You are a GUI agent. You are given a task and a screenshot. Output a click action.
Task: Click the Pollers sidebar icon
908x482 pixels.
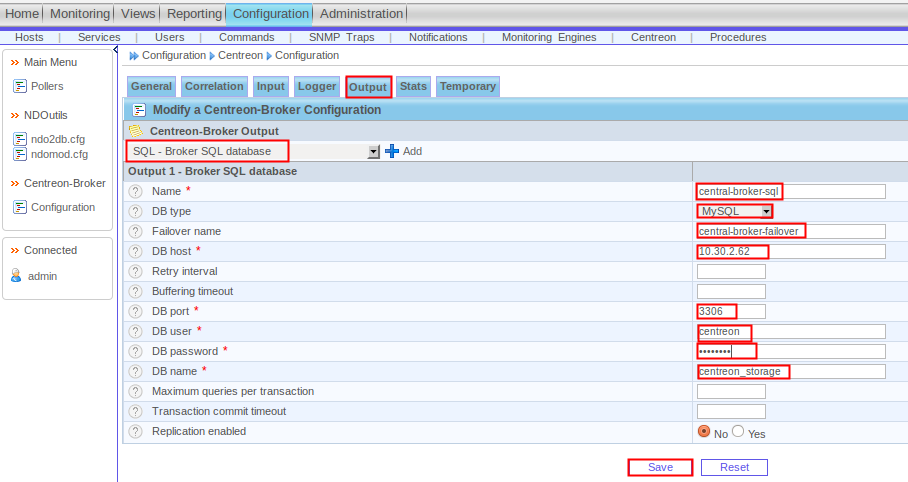(x=20, y=86)
